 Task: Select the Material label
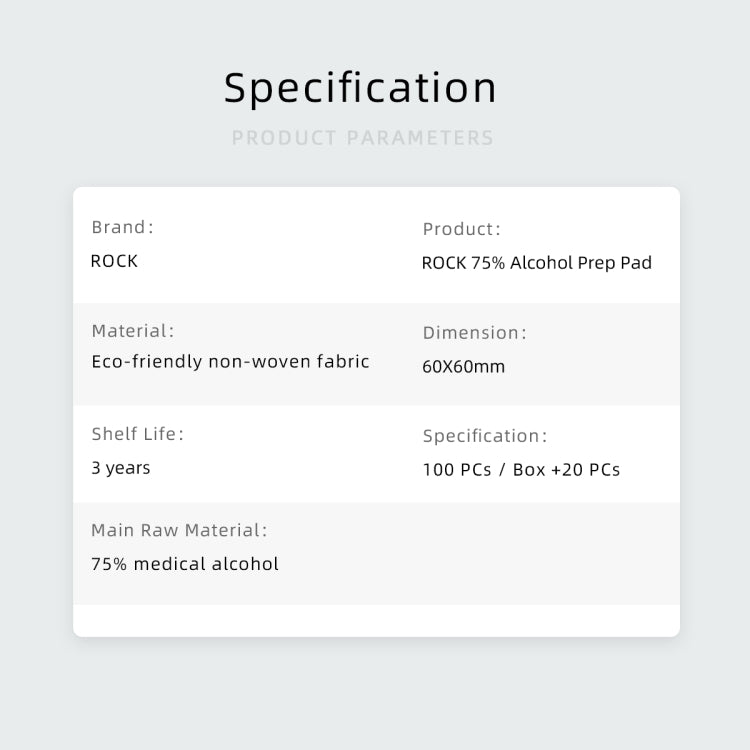(x=133, y=331)
